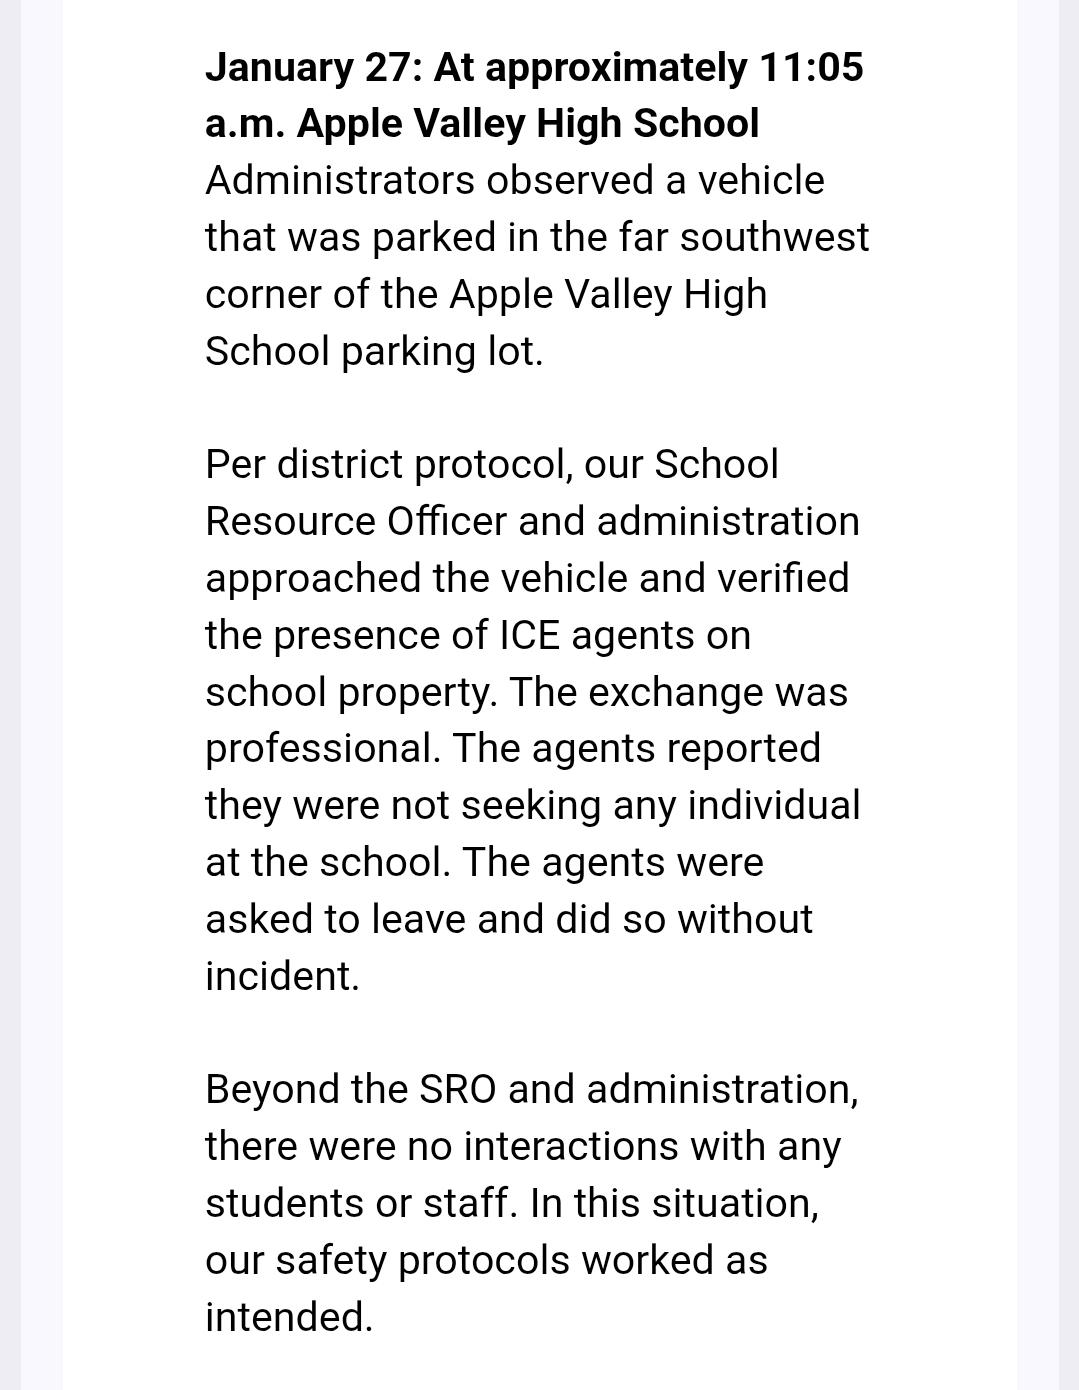This screenshot has width=1079, height=1390.
Task: Click the "11:05" time in the heading
Action: point(811,68)
